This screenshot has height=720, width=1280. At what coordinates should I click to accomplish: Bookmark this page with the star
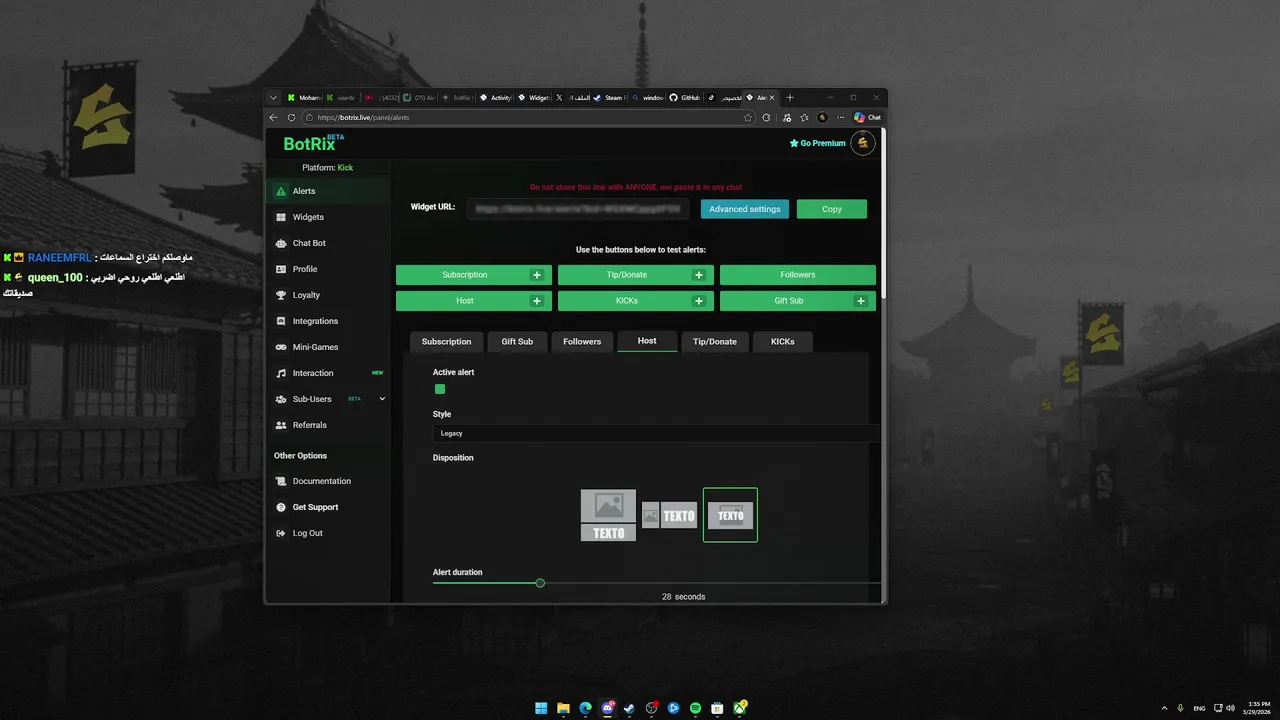748,117
